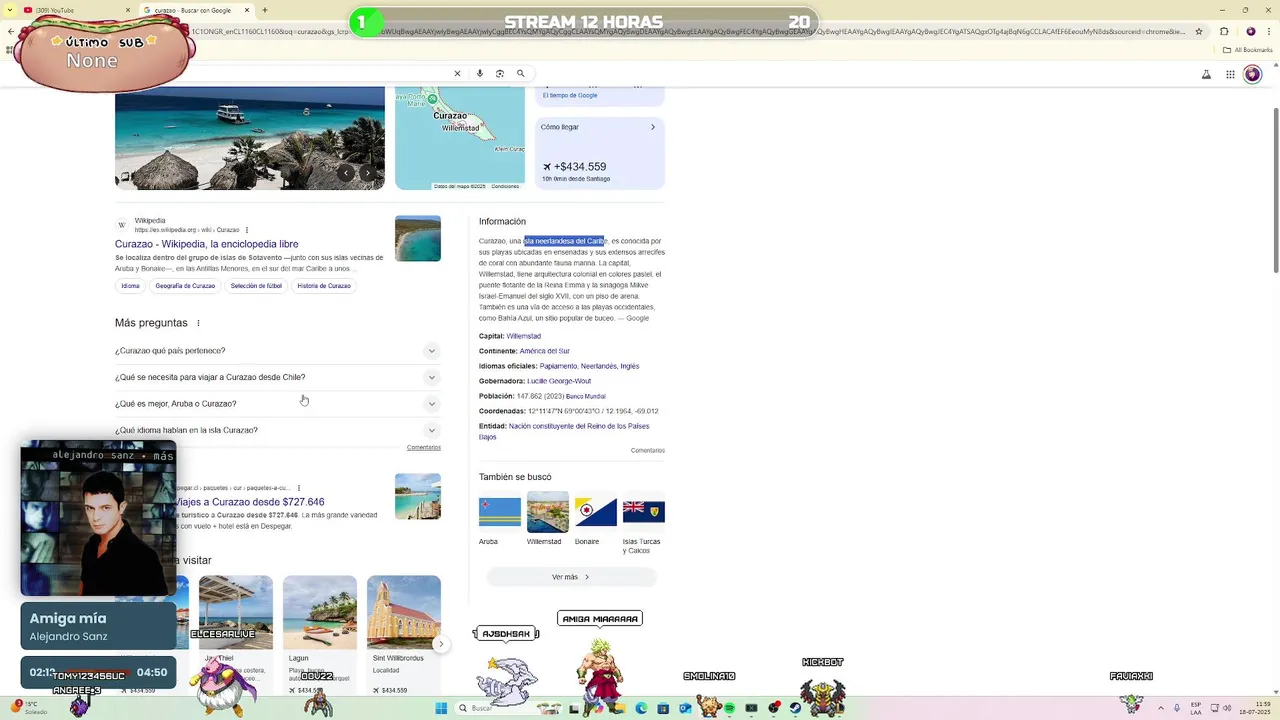The width and height of the screenshot is (1280, 720).
Task: Open the 'Banco Mundial' source link
Action: tap(586, 397)
